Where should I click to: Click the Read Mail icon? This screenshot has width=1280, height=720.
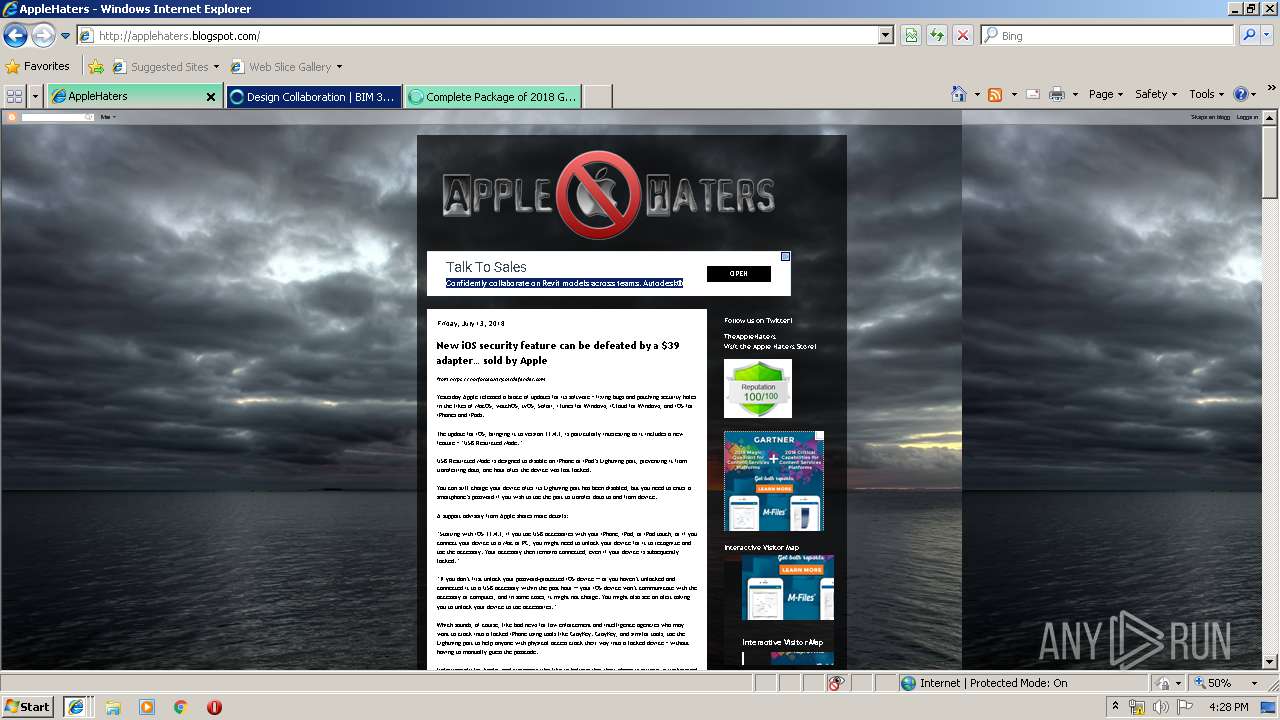1033,94
